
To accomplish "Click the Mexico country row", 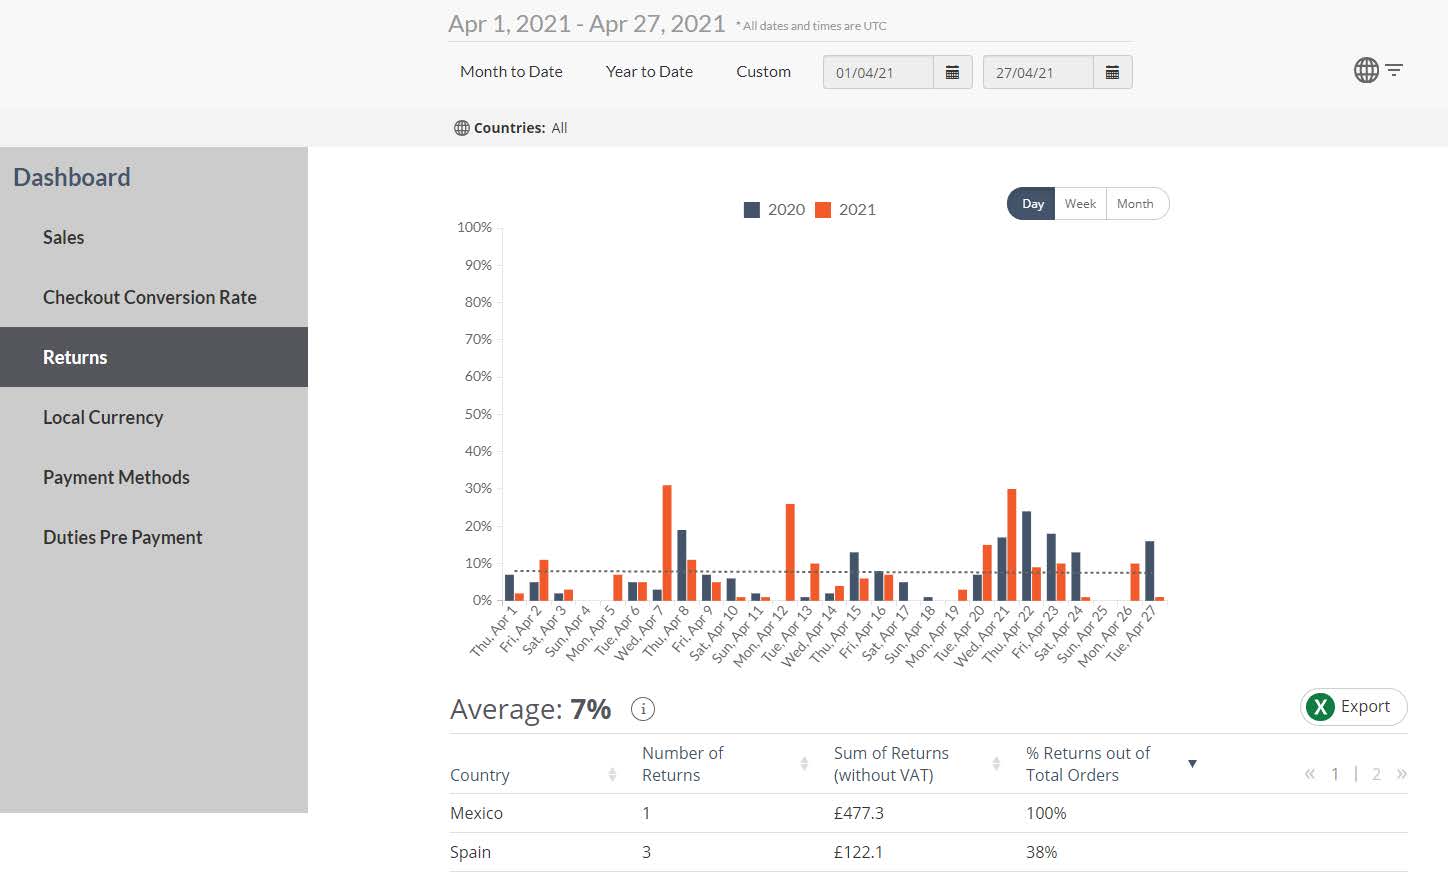I will pyautogui.click(x=928, y=813).
